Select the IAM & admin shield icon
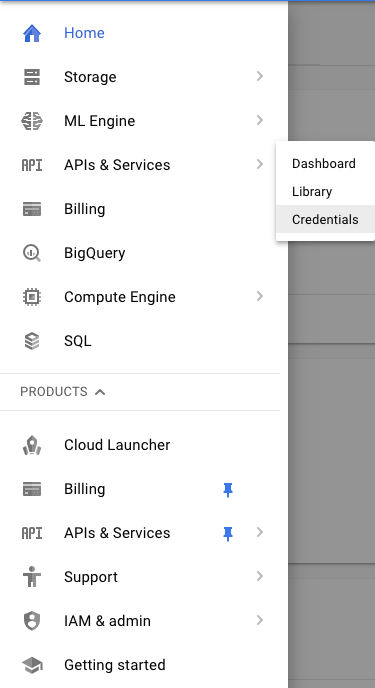375x688 pixels. pos(32,621)
